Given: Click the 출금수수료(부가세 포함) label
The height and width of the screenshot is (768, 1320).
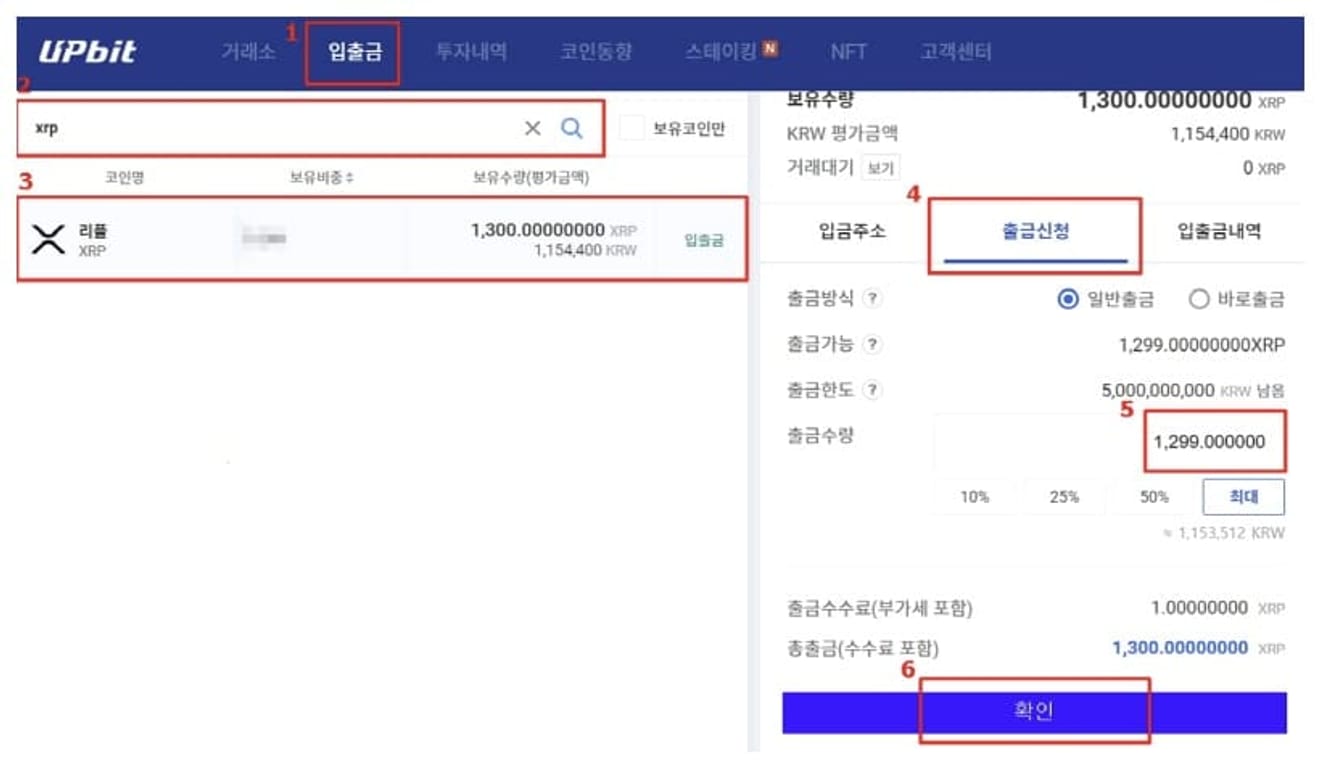Looking at the screenshot, I should (x=879, y=608).
